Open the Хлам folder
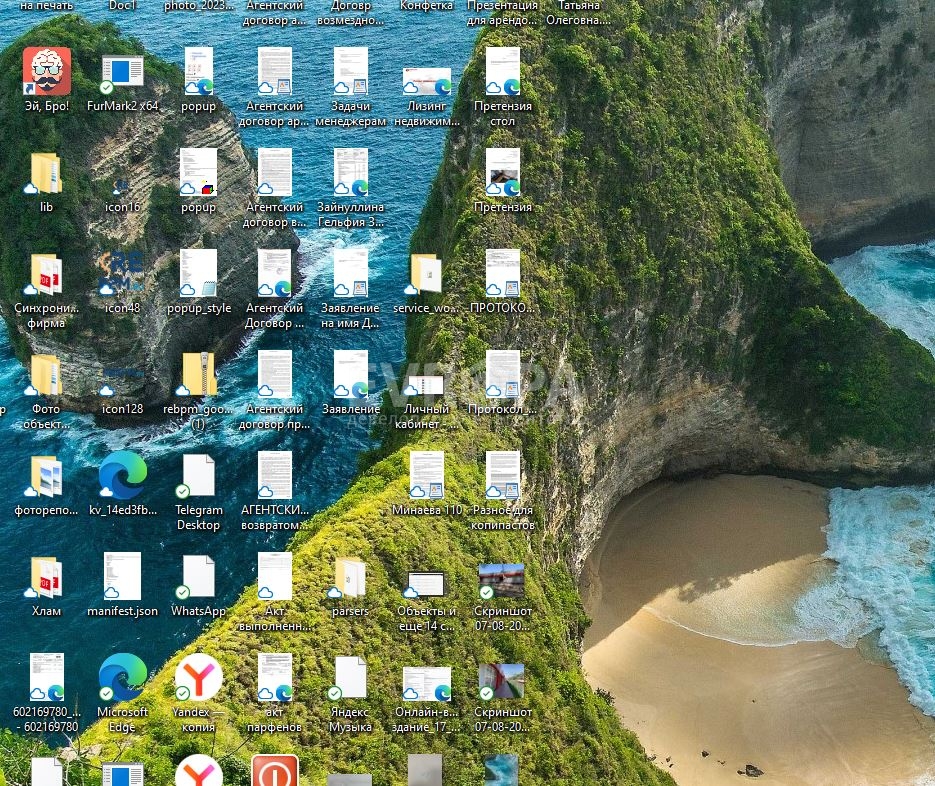 [46, 577]
